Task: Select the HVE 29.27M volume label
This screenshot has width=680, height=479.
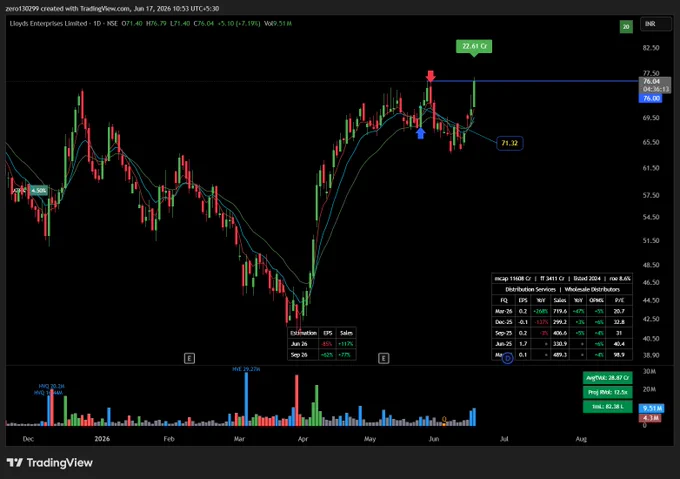Action: (246, 369)
